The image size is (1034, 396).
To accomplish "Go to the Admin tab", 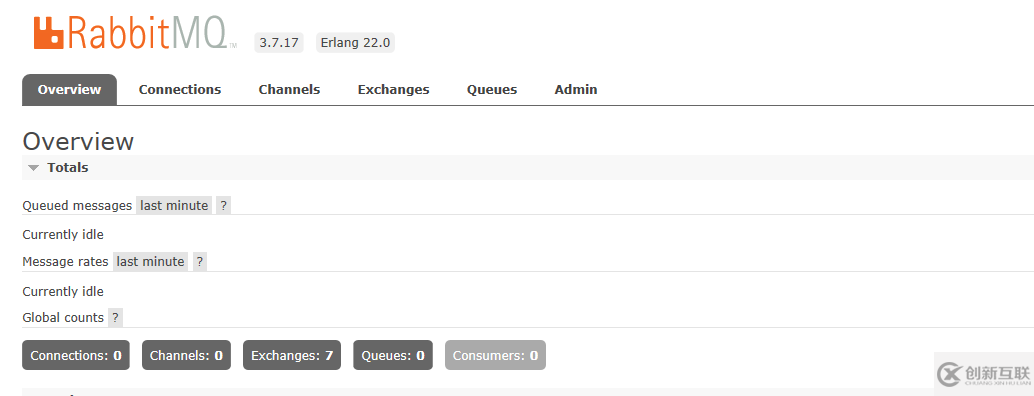I will coord(576,90).
